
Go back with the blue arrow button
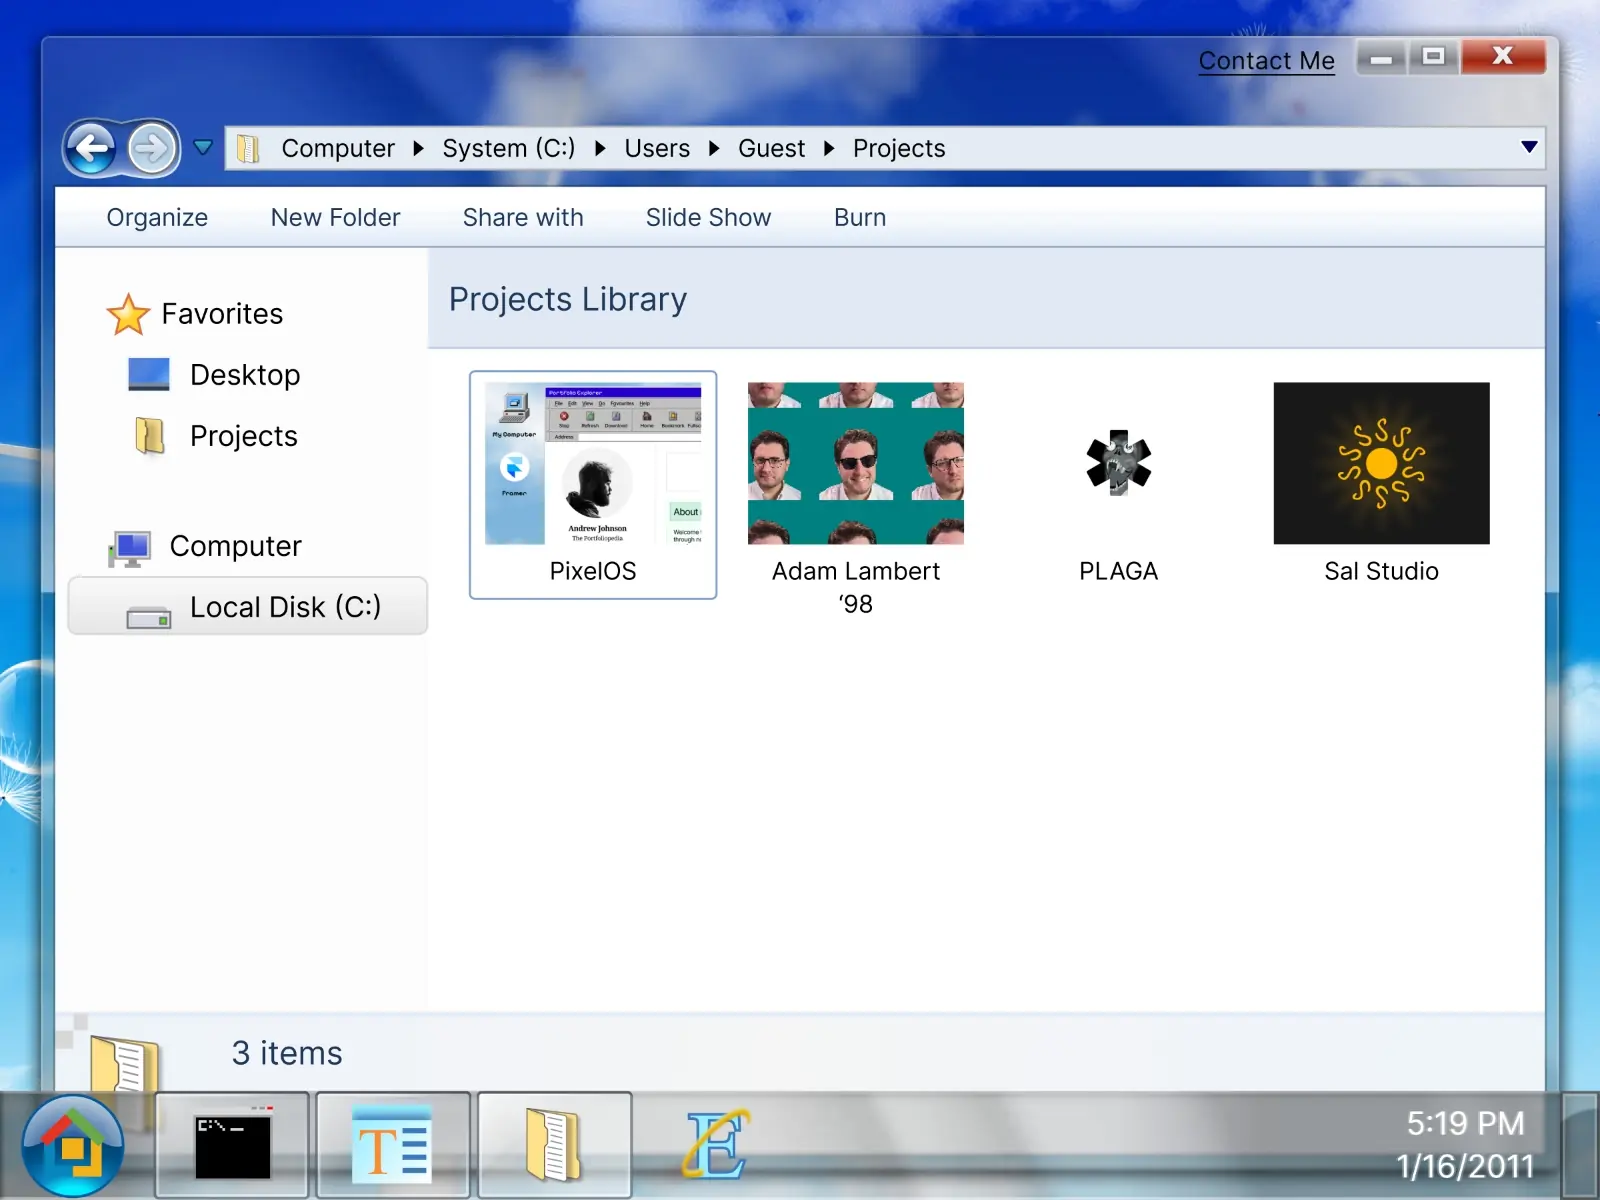(x=92, y=149)
